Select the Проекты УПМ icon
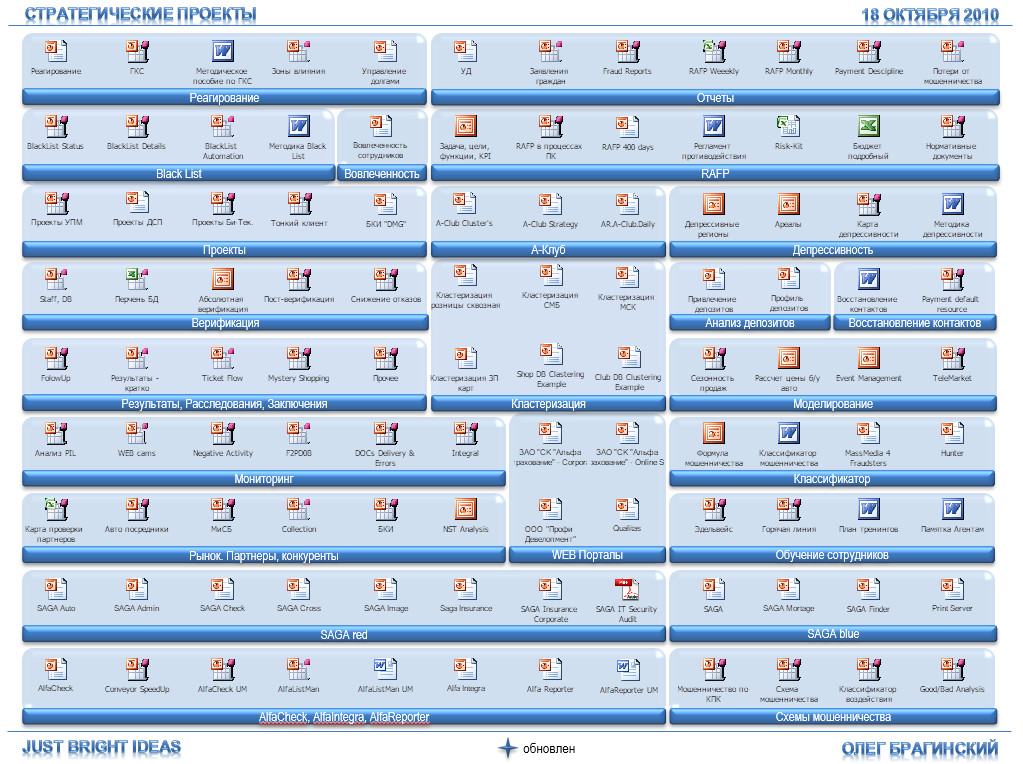The image size is (1023, 764). (x=56, y=203)
